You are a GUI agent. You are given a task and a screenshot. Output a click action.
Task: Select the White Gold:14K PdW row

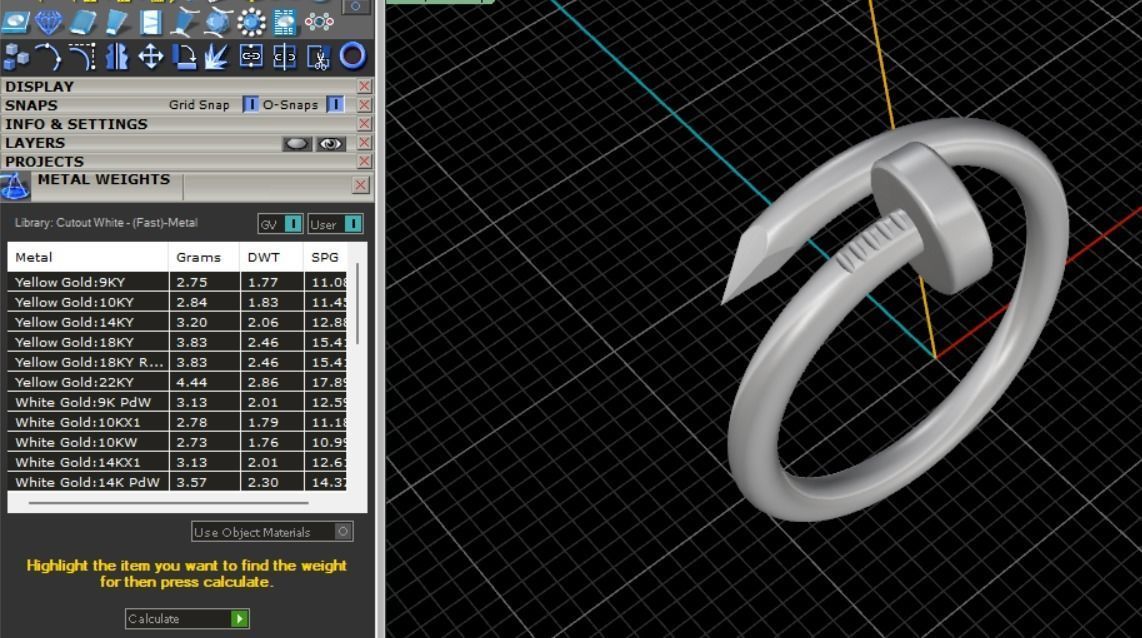pyautogui.click(x=177, y=482)
